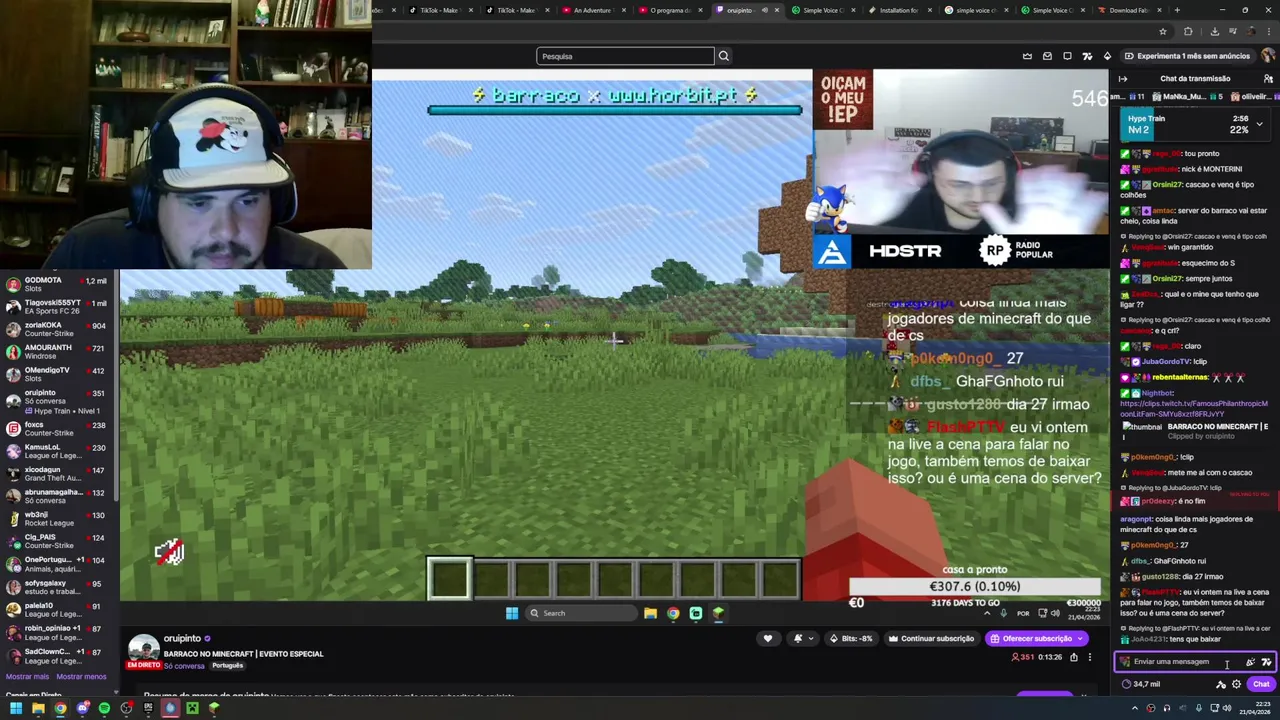This screenshot has width=1280, height=720.
Task: Expand Oferecer subscrição dropdown arrow
Action: pos(1080,638)
